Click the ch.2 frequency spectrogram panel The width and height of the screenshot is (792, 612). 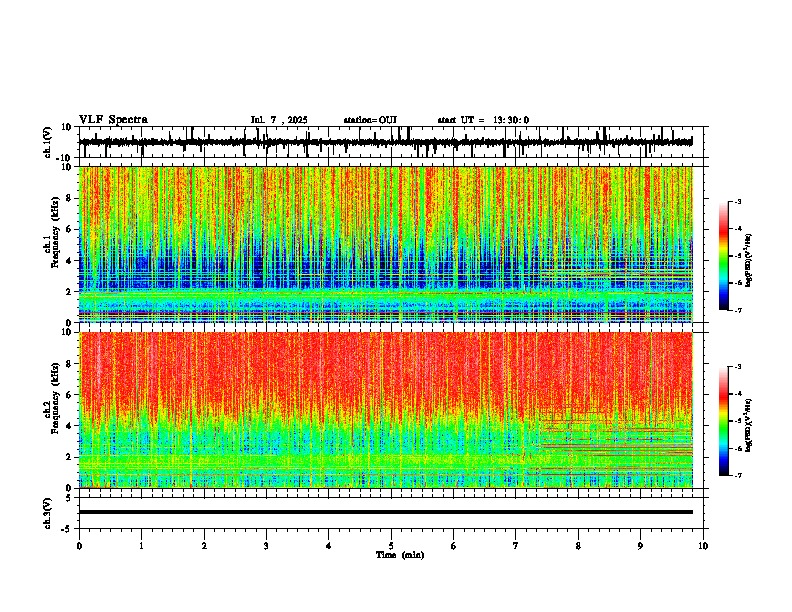(x=386, y=410)
